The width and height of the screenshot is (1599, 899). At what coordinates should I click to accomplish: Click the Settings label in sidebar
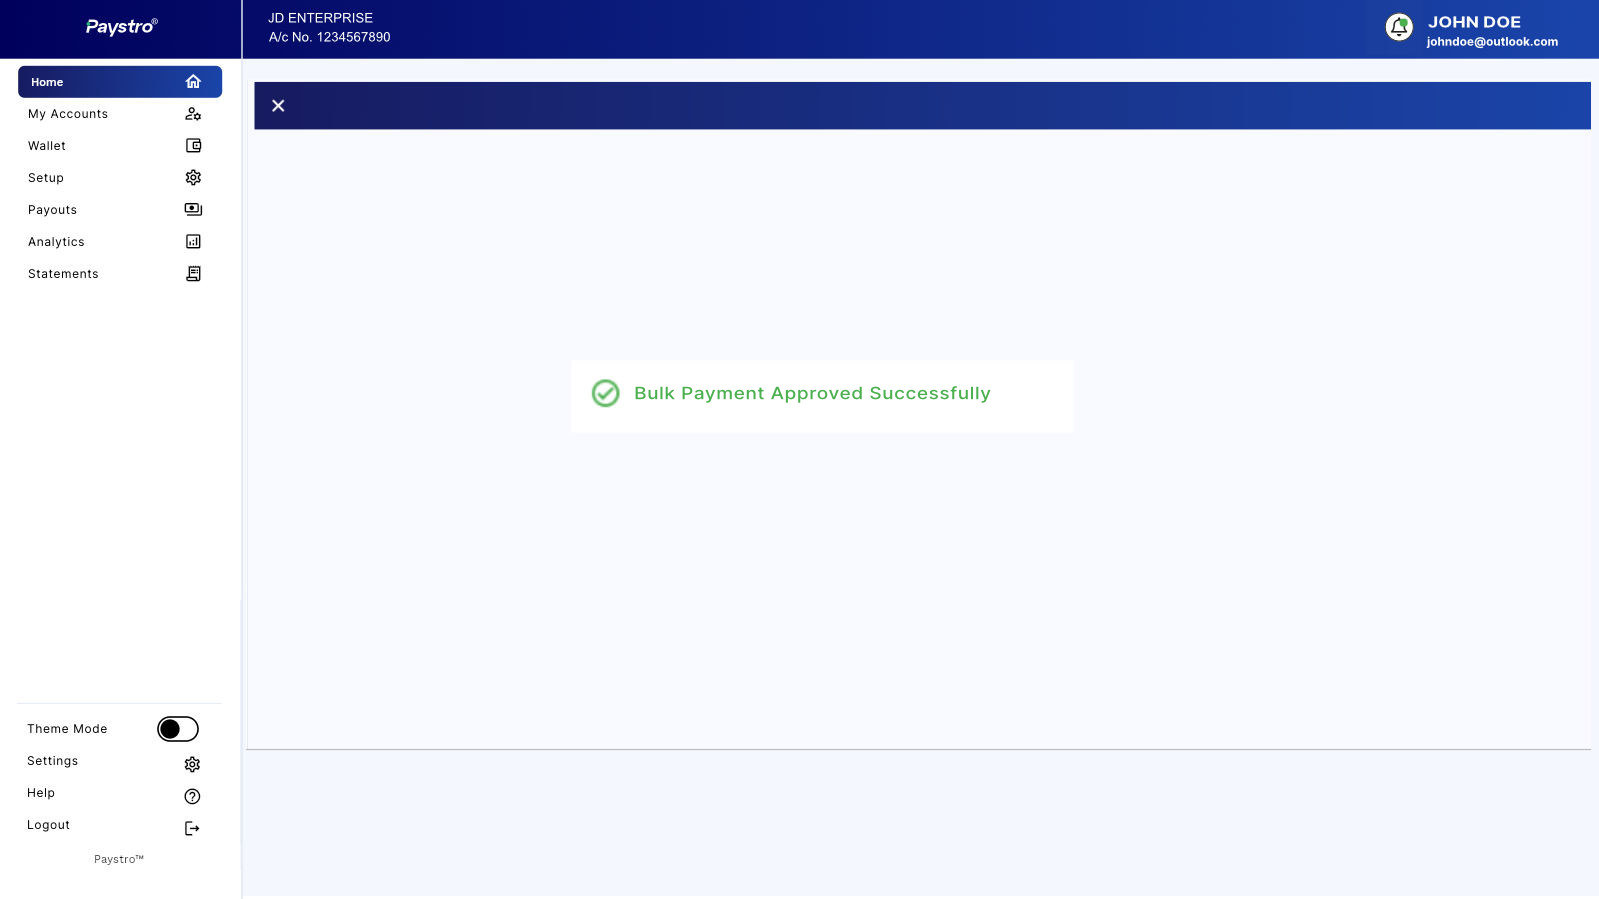pyautogui.click(x=52, y=761)
